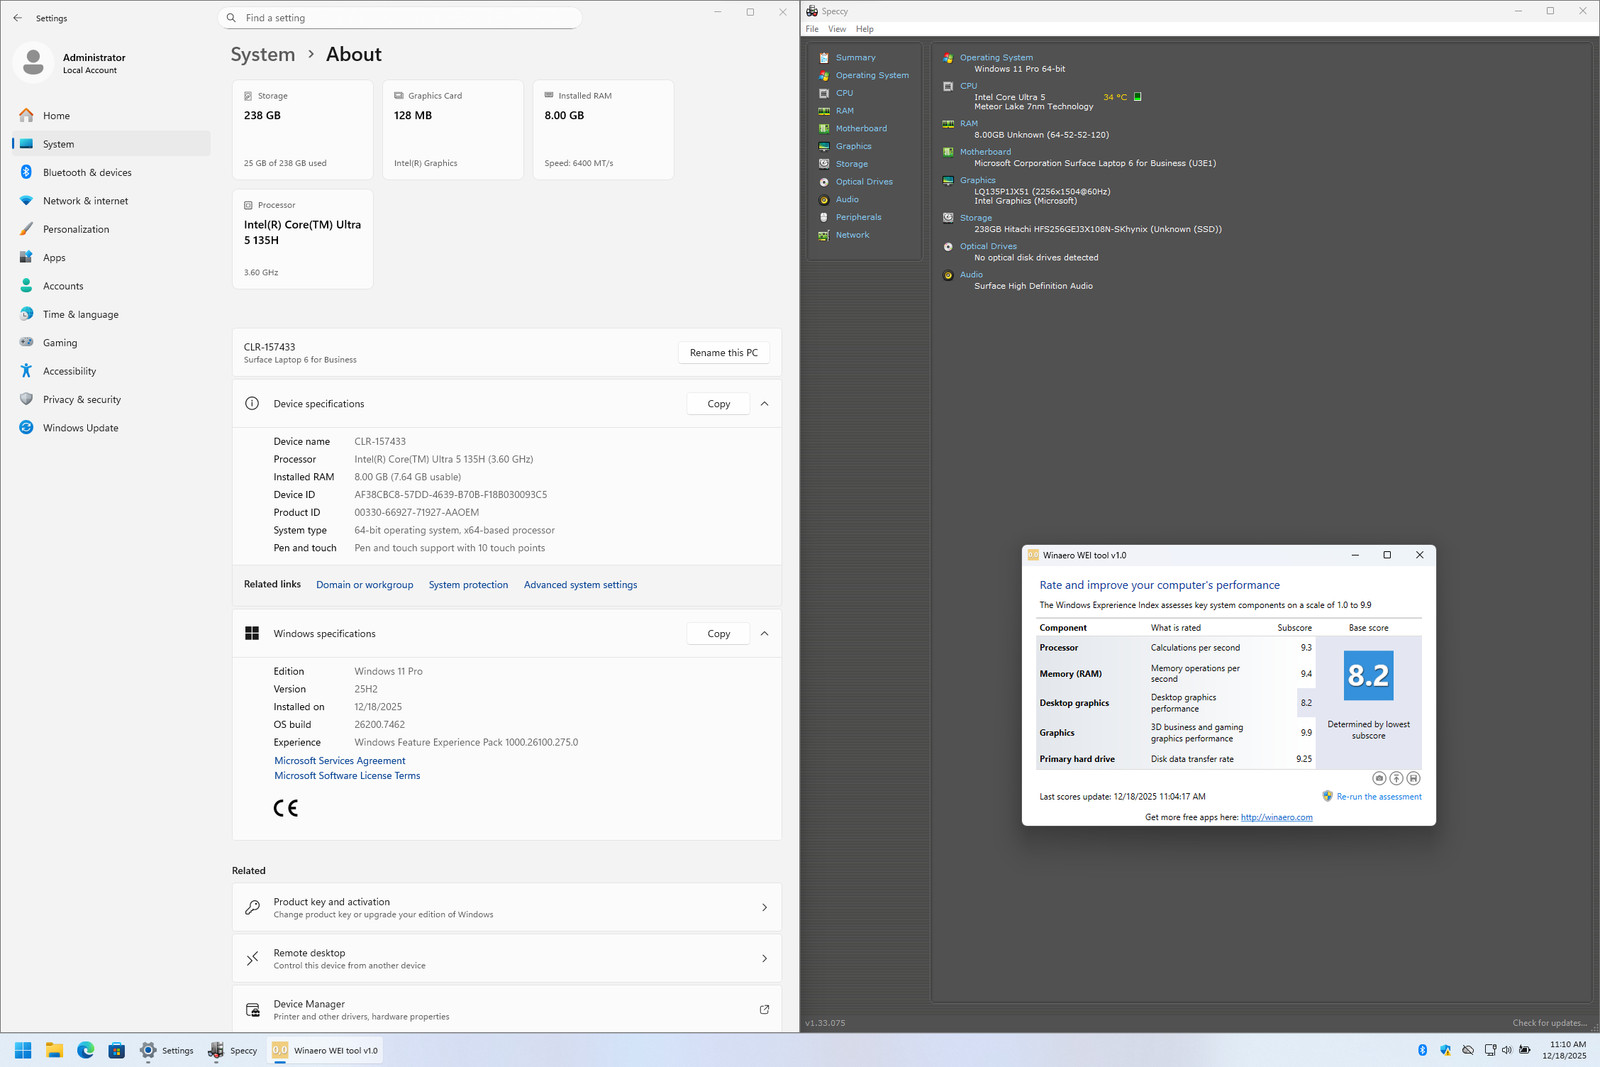Click the Speccy sidebar Peripherals mouse icon
1600x1067 pixels.
tap(824, 217)
